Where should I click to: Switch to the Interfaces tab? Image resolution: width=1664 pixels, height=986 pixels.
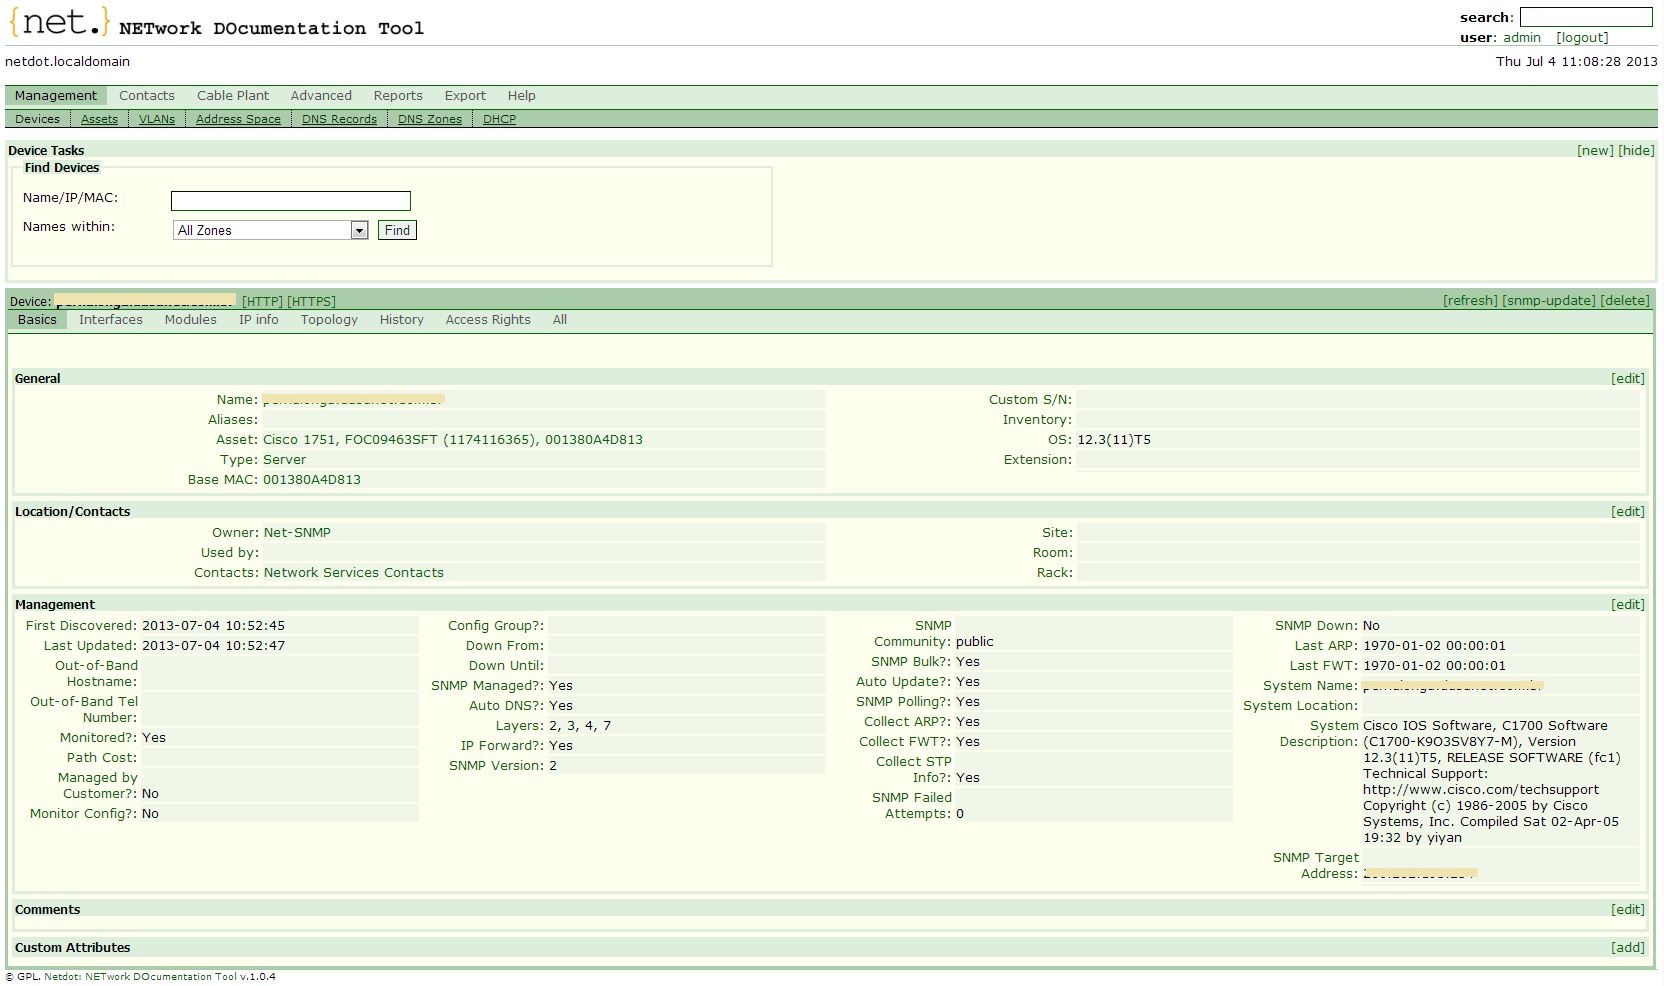(x=110, y=319)
